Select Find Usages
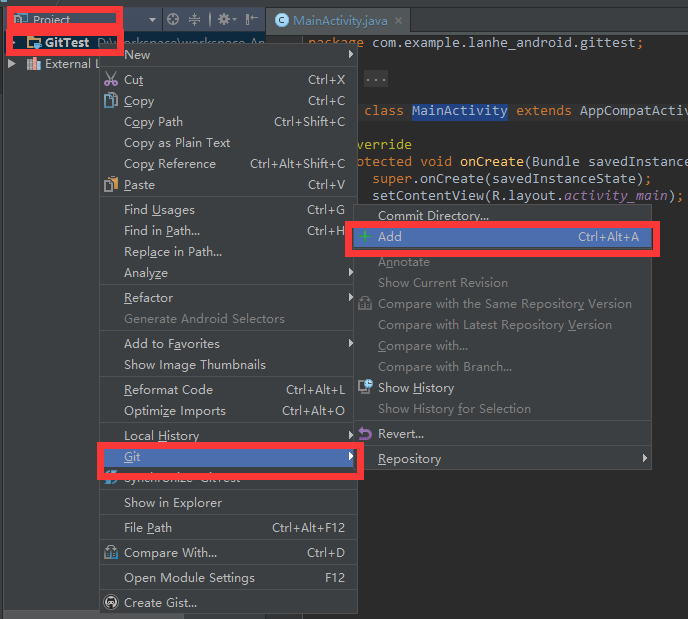This screenshot has height=619, width=688. 227,210
